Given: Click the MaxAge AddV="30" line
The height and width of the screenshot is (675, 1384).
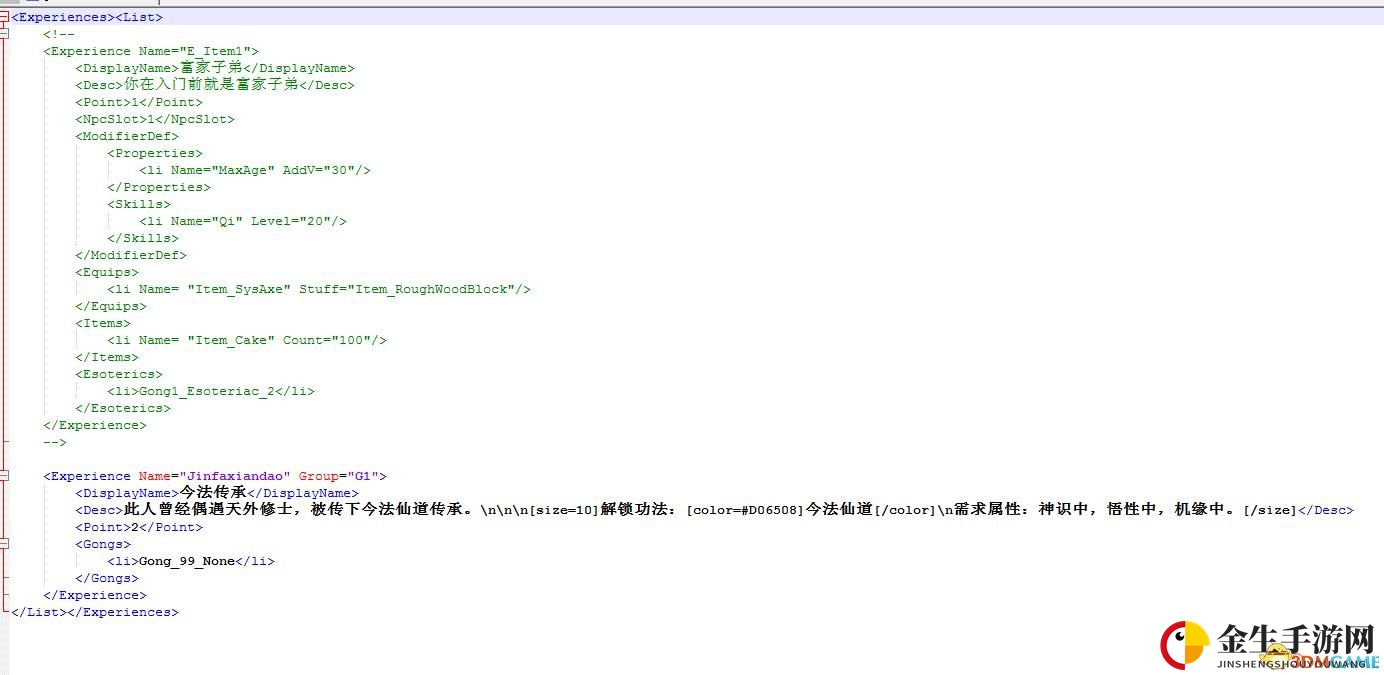Looking at the screenshot, I should click(255, 170).
